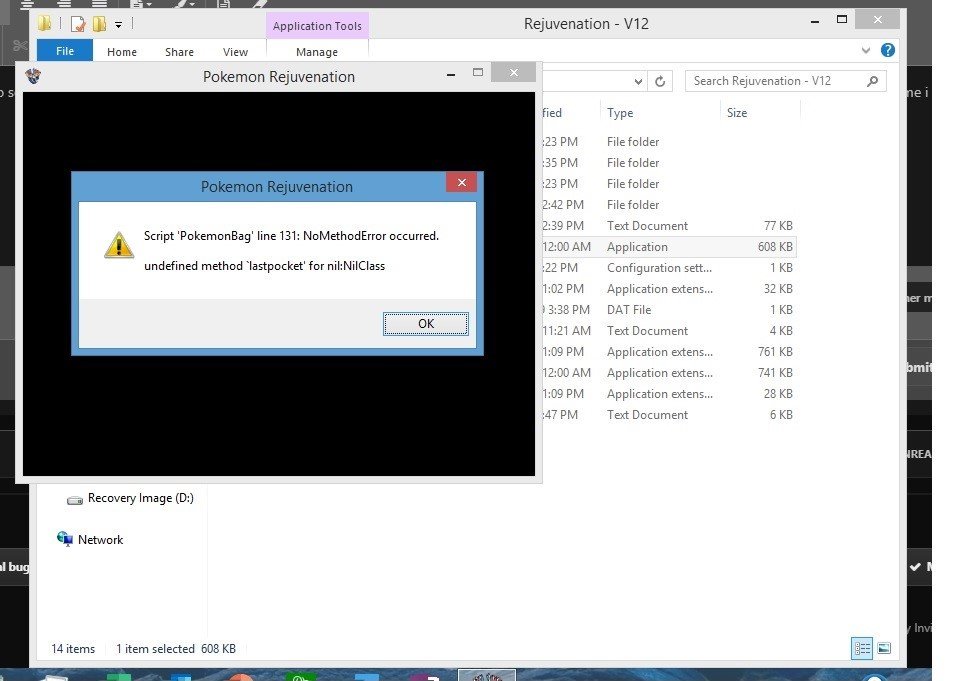Open the File tab in Explorer ribbon
Screen dimensions: 961x681
point(65,51)
